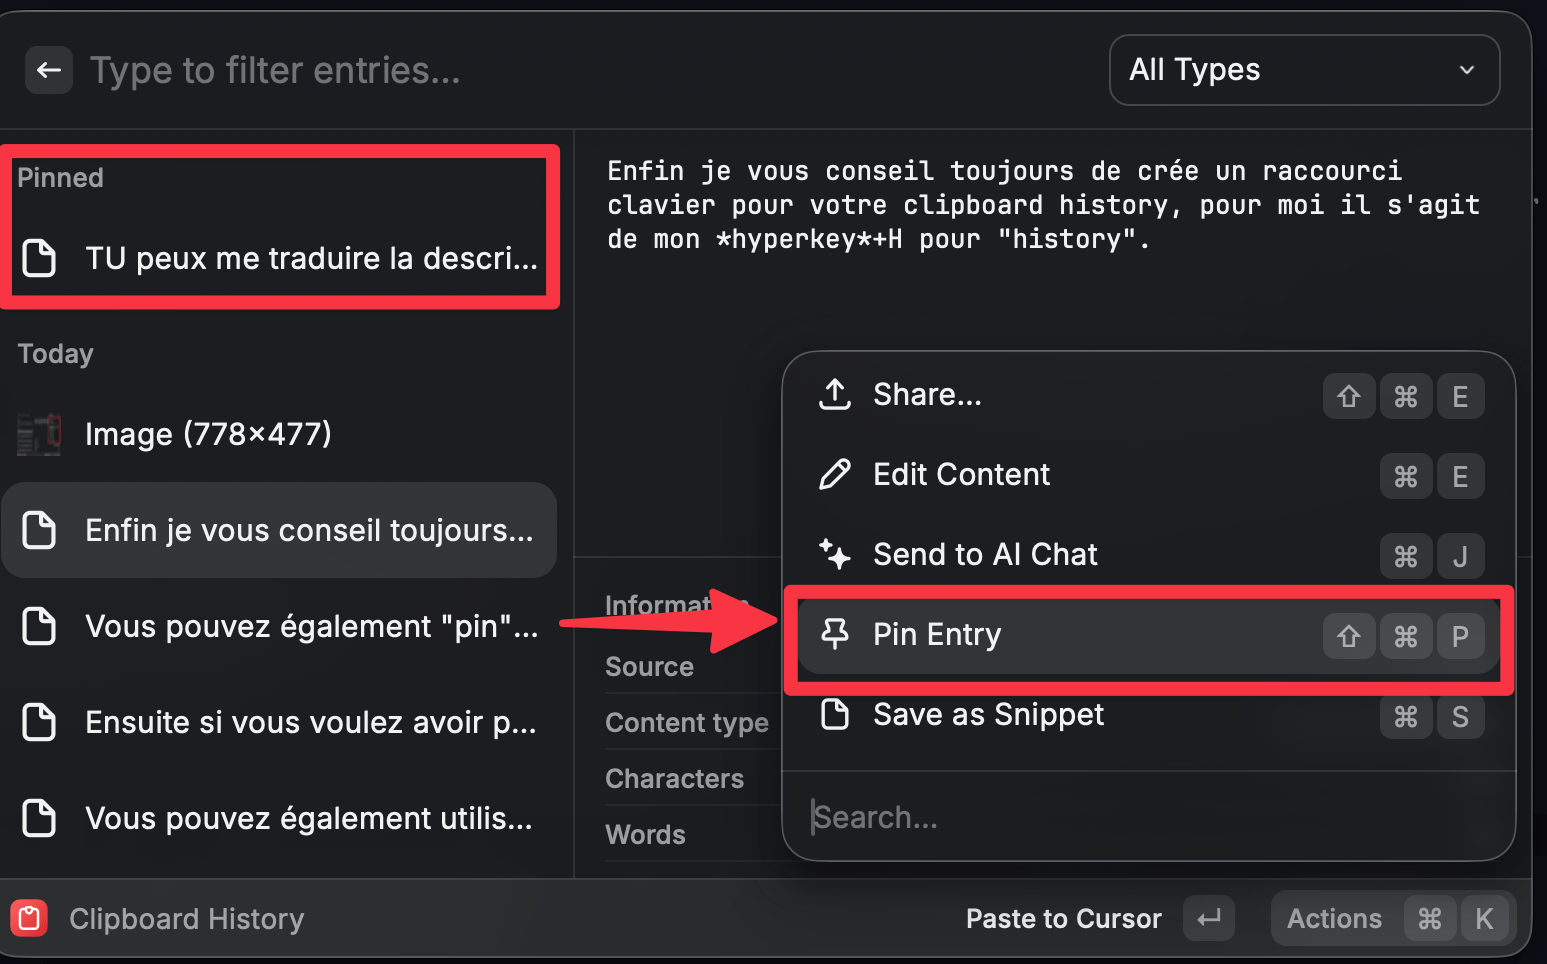Viewport: 1547px width, 964px height.
Task: Click the pinned entry's document icon
Action: pyautogui.click(x=40, y=258)
